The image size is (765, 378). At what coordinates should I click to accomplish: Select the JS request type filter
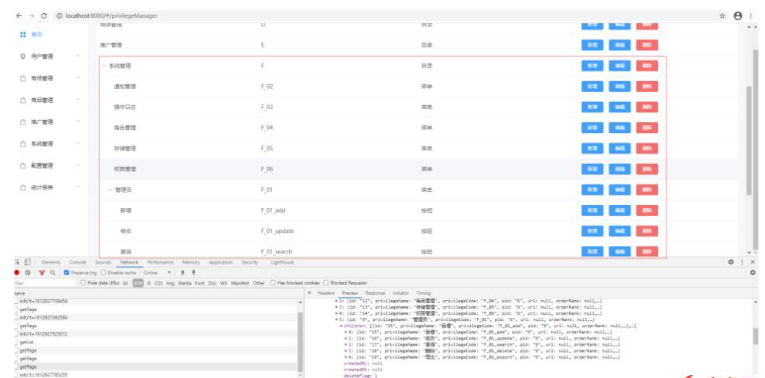(148, 283)
